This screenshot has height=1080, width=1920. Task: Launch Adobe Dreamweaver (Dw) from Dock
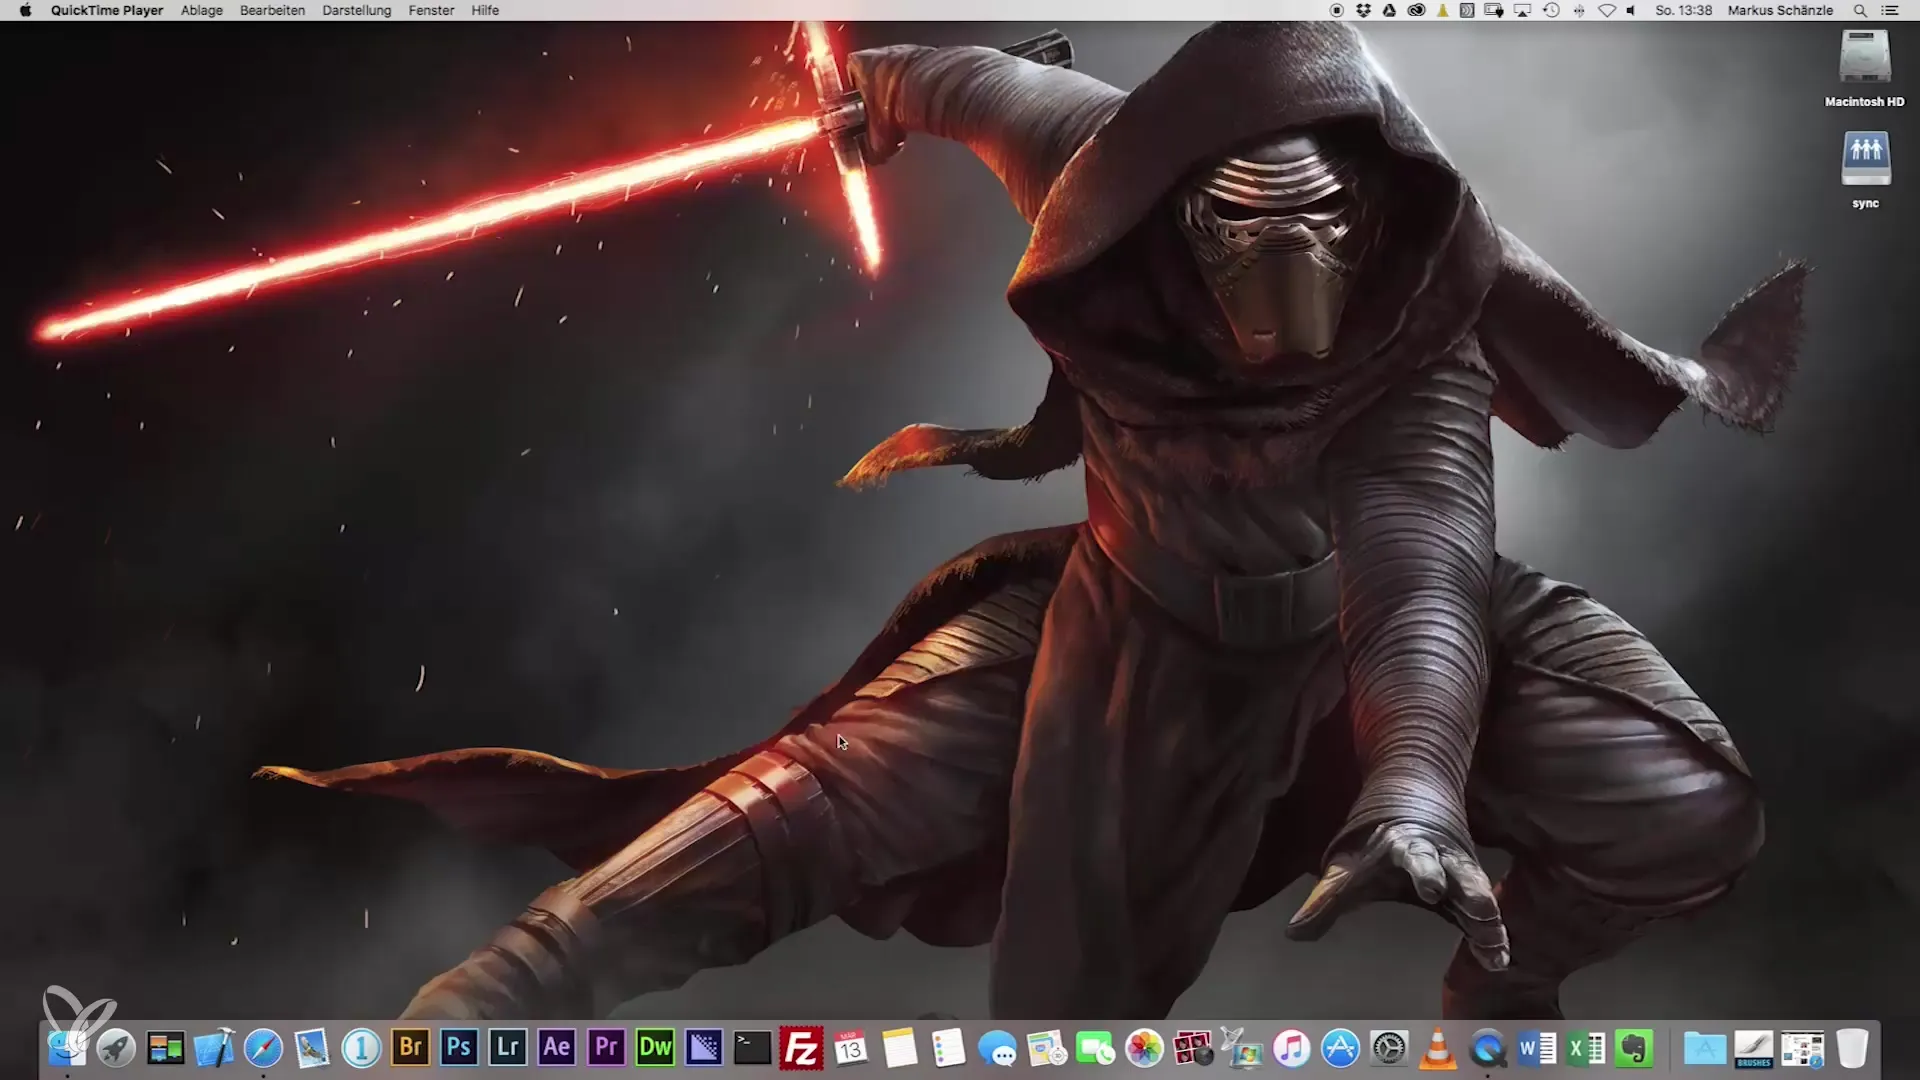pyautogui.click(x=655, y=1047)
